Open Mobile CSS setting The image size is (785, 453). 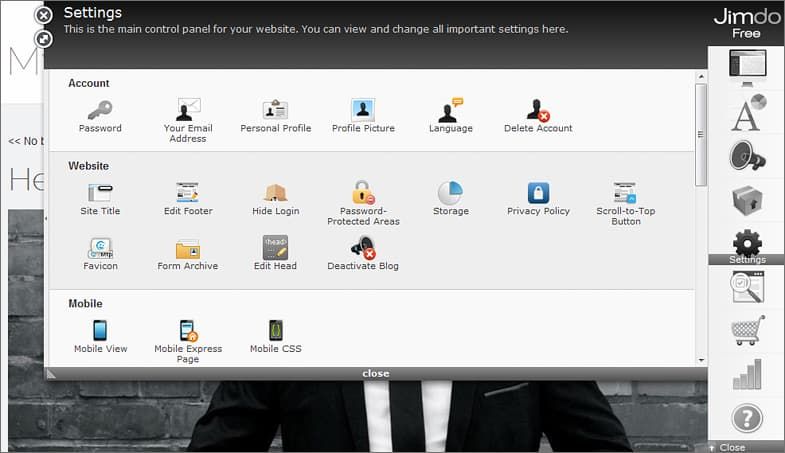(275, 337)
